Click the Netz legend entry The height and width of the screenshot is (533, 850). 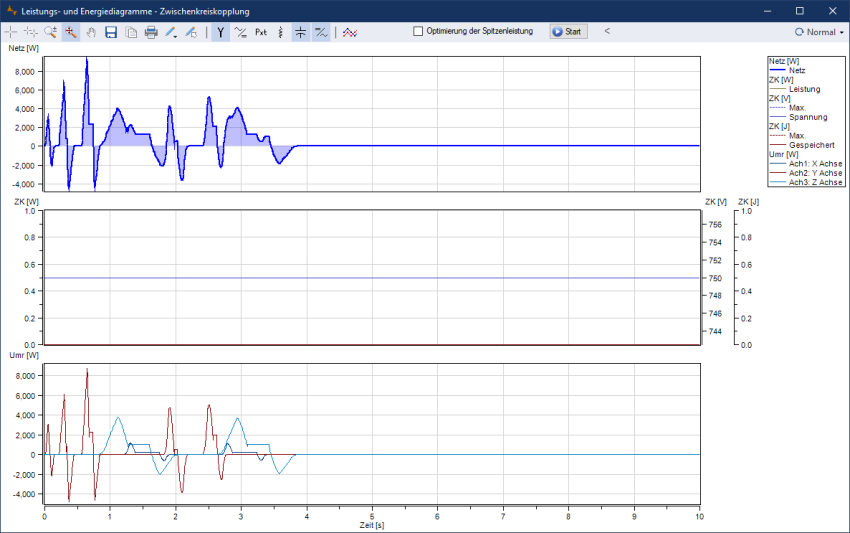(797, 70)
